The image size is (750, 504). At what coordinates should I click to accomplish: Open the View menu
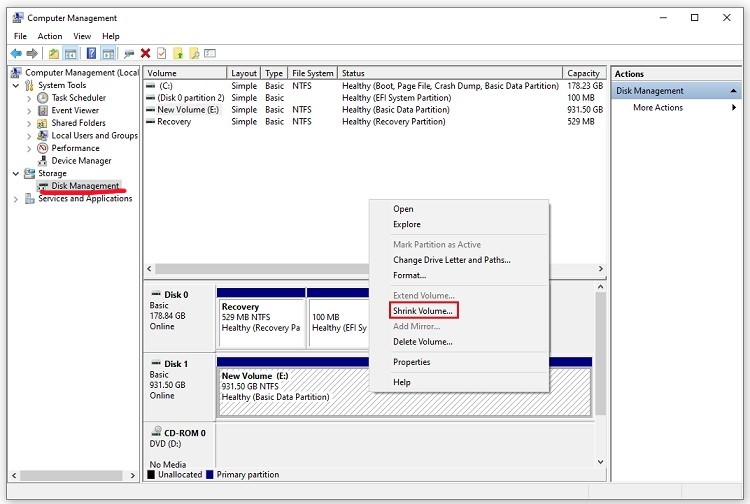click(x=82, y=36)
